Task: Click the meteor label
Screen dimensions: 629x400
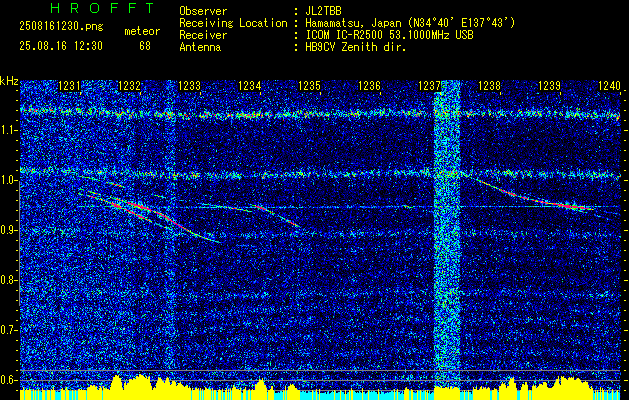Action: click(x=142, y=31)
